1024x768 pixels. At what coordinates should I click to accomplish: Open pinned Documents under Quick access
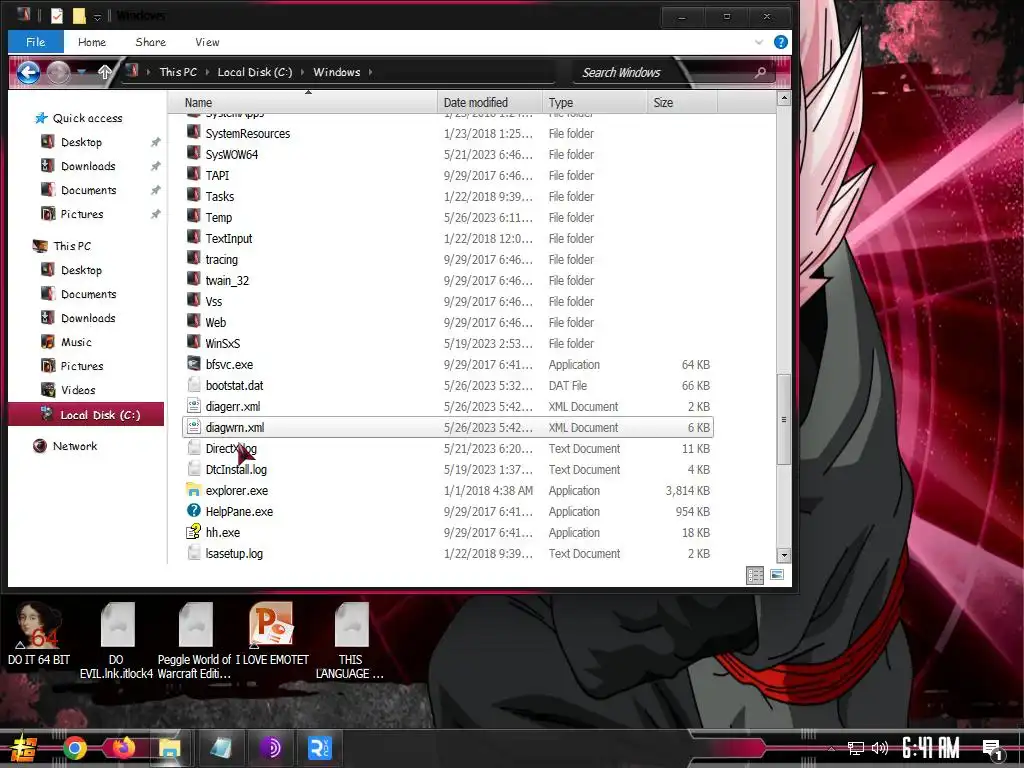tap(88, 191)
